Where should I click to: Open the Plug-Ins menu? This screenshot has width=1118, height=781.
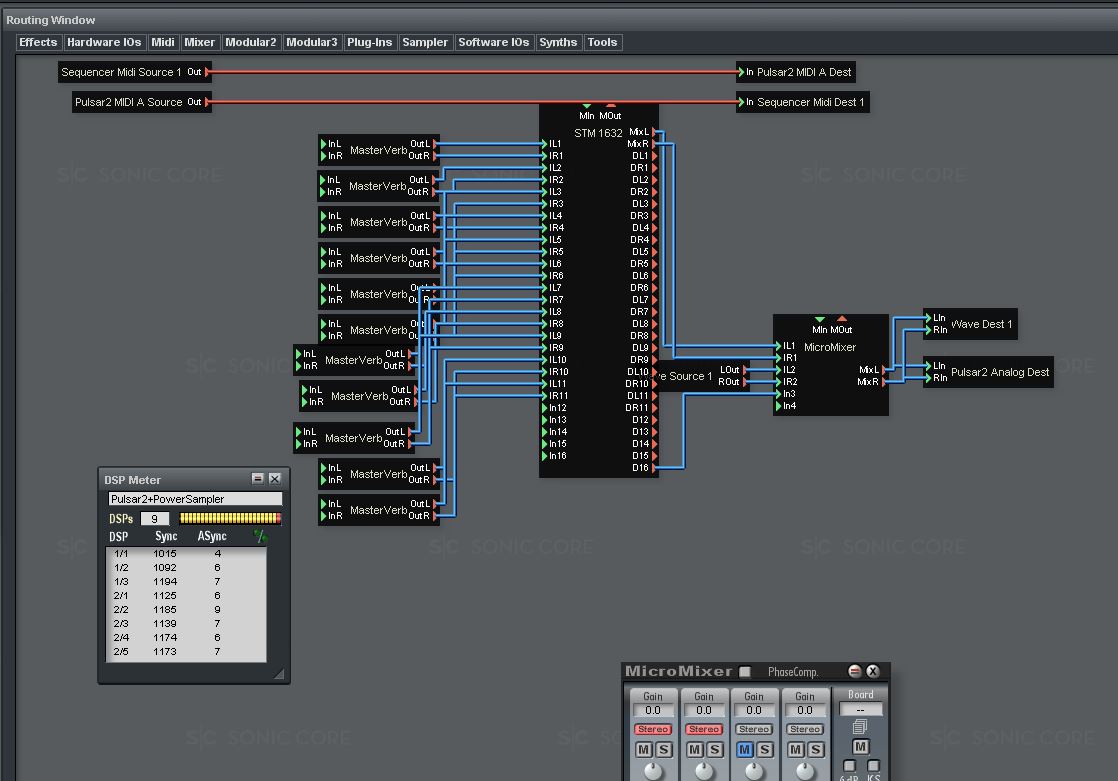click(369, 42)
